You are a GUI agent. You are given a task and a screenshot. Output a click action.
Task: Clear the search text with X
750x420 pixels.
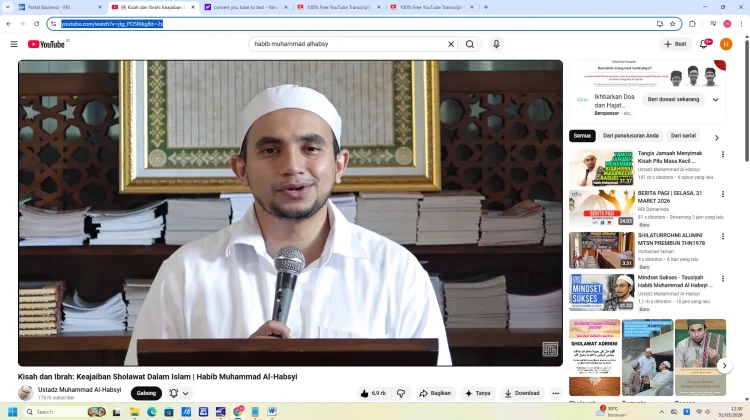tap(451, 44)
